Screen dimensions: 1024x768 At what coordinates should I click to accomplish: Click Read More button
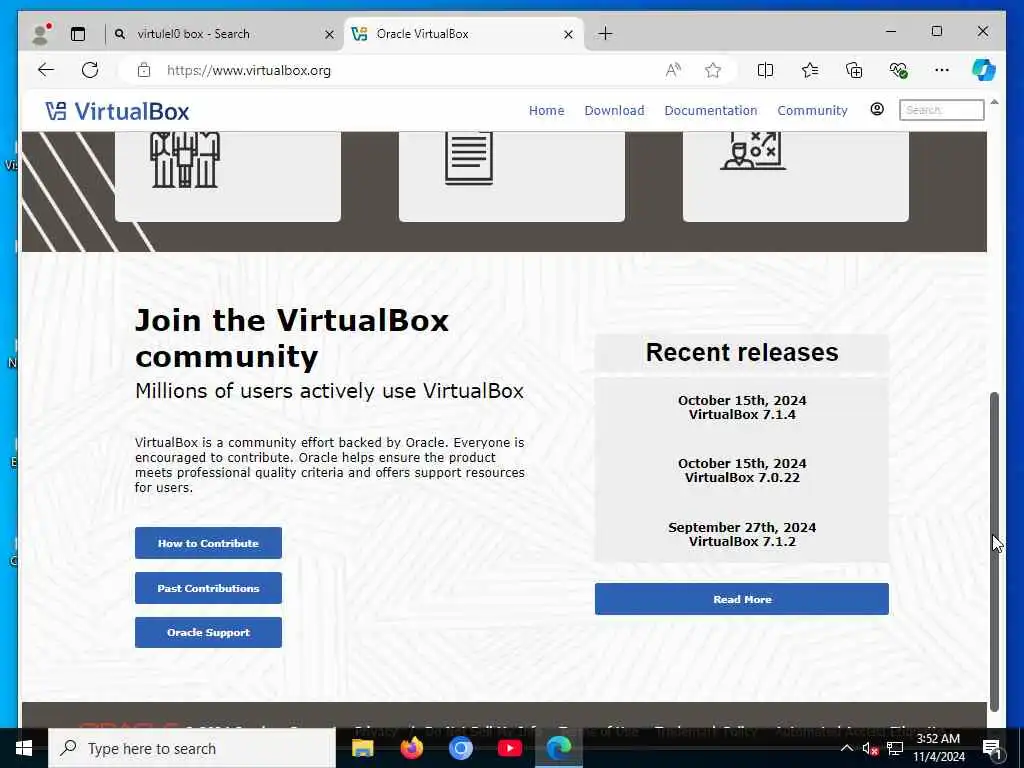(742, 599)
